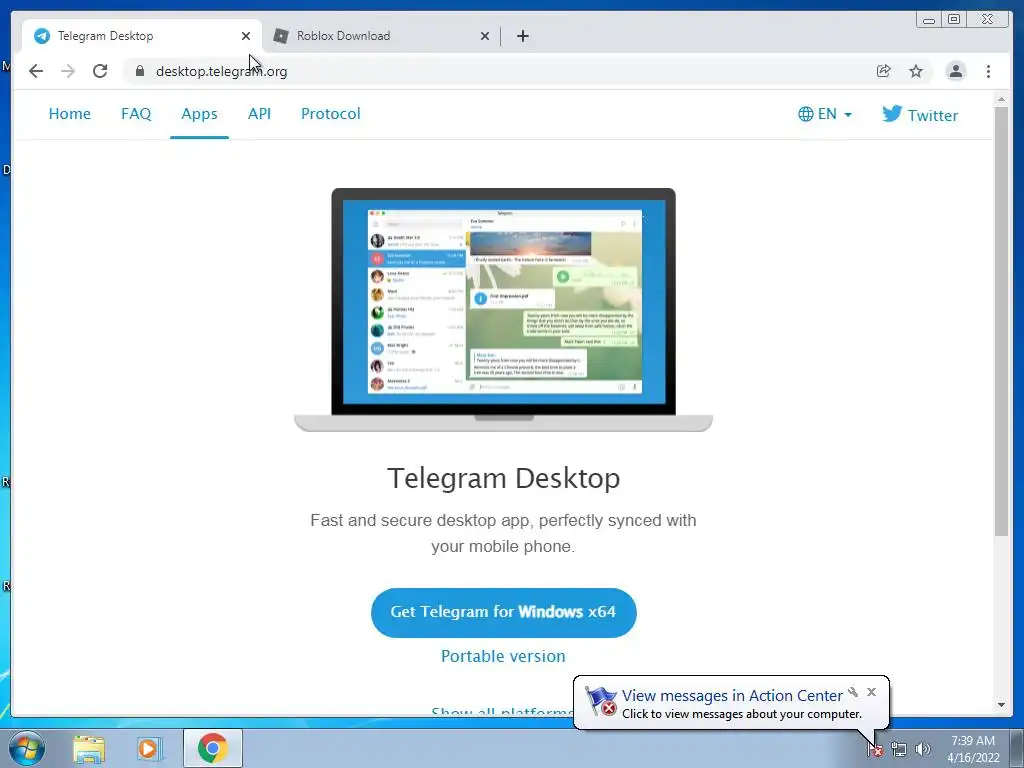
Task: Switch to the Roblox Download tab
Action: 381,36
